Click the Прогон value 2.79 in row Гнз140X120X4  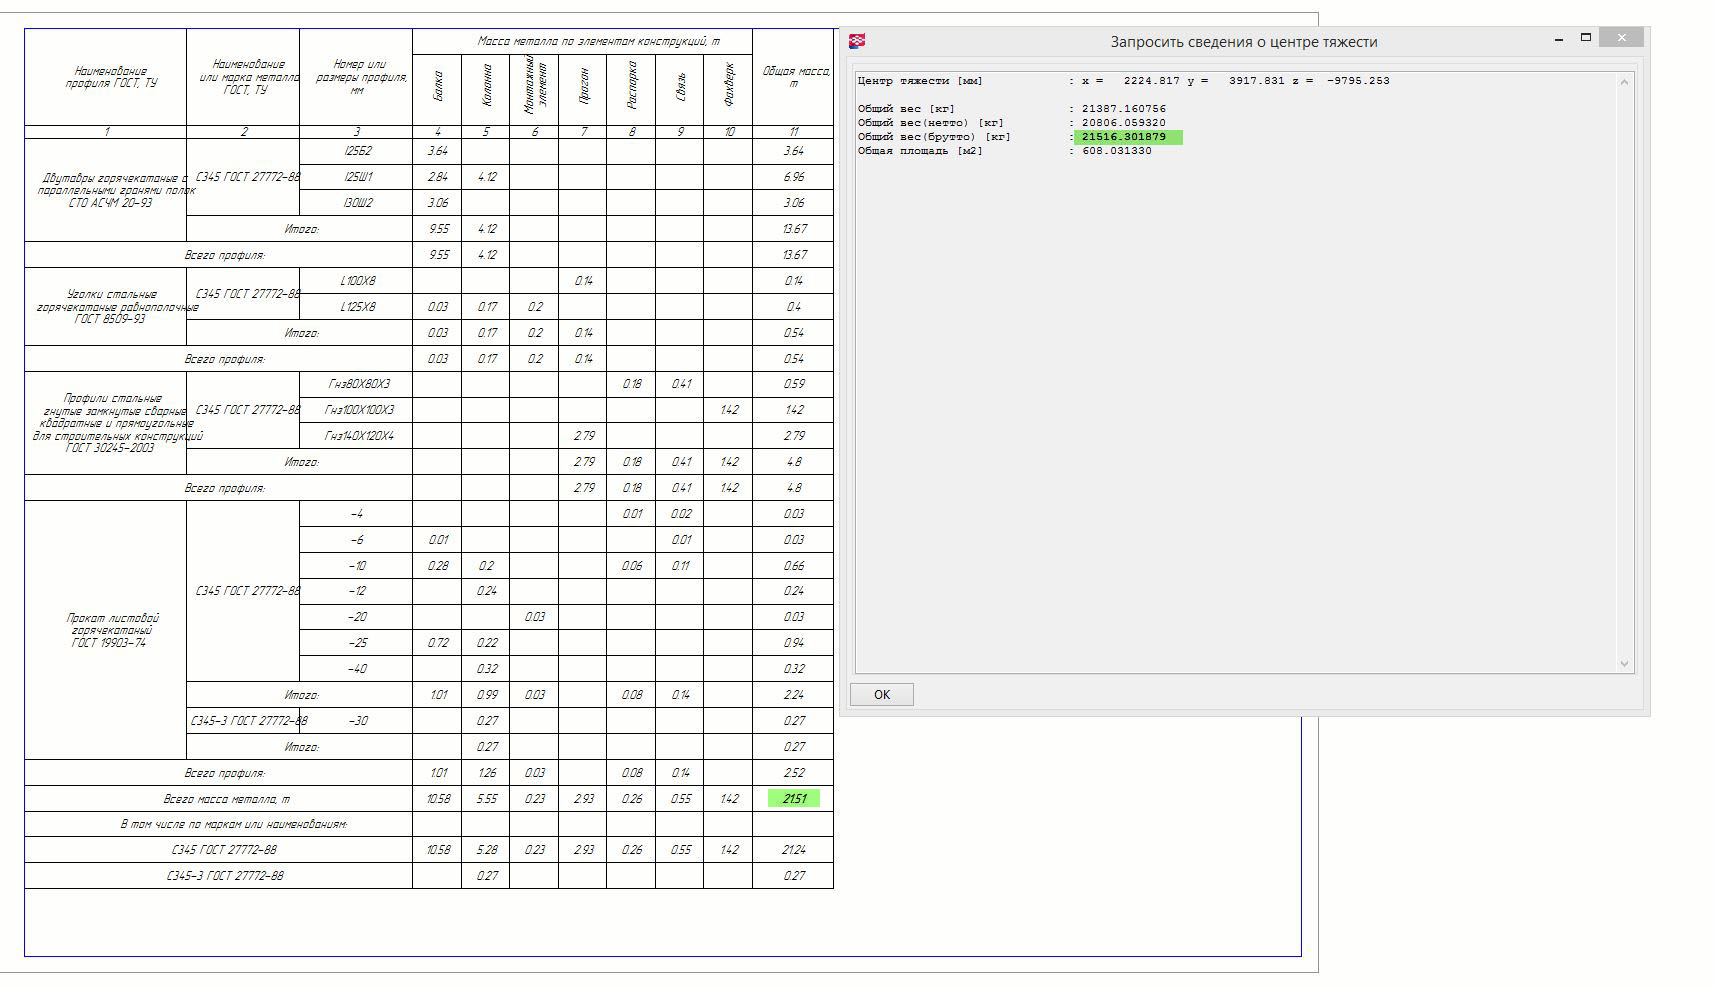pyautogui.click(x=583, y=436)
